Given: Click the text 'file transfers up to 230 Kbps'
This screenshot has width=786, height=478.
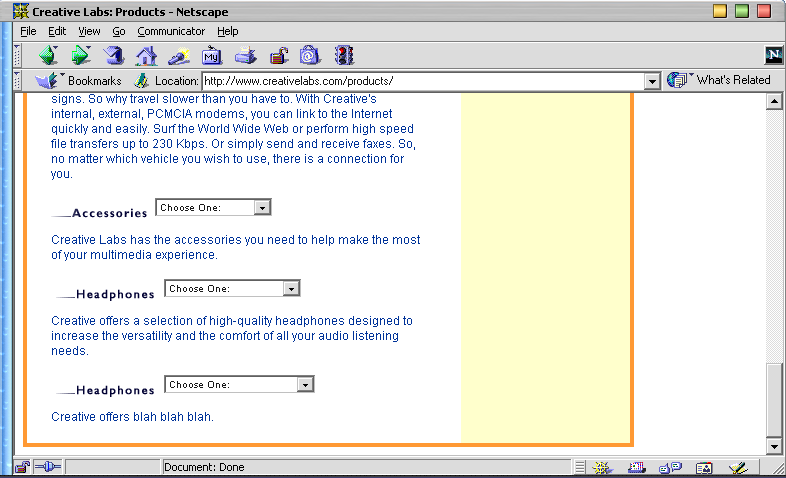Looking at the screenshot, I should [x=128, y=144].
